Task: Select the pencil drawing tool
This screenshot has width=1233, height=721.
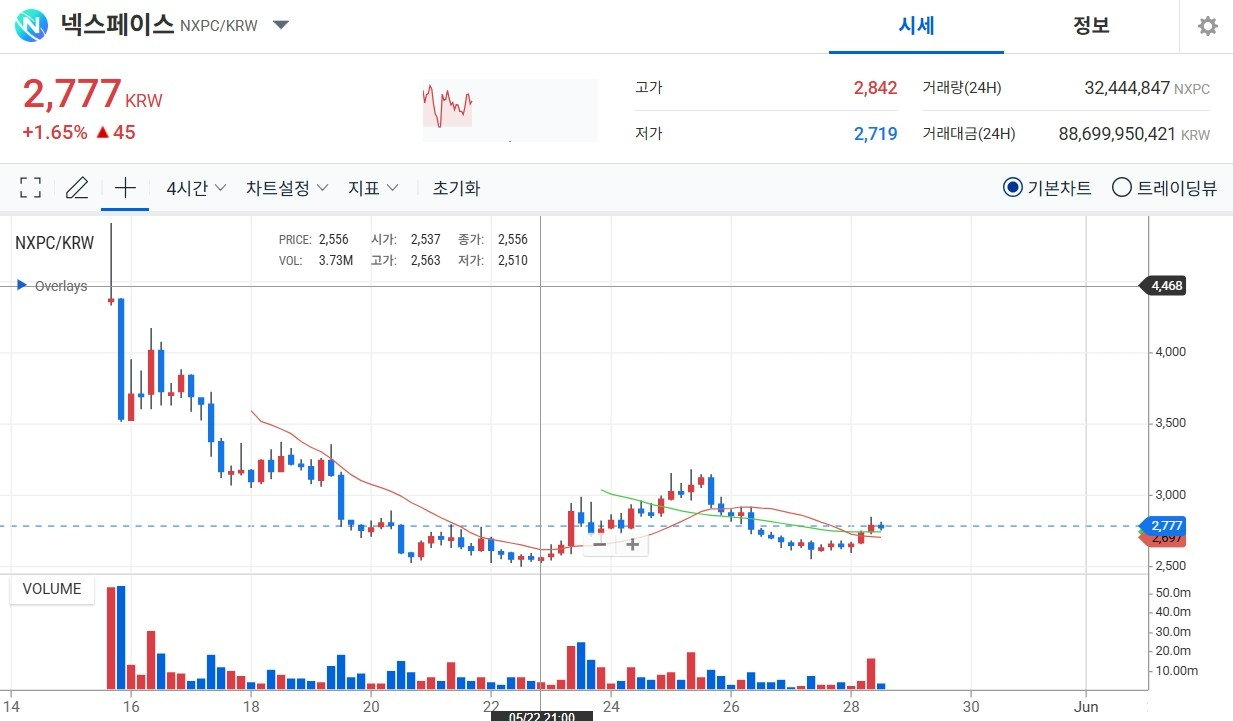Action: point(77,188)
